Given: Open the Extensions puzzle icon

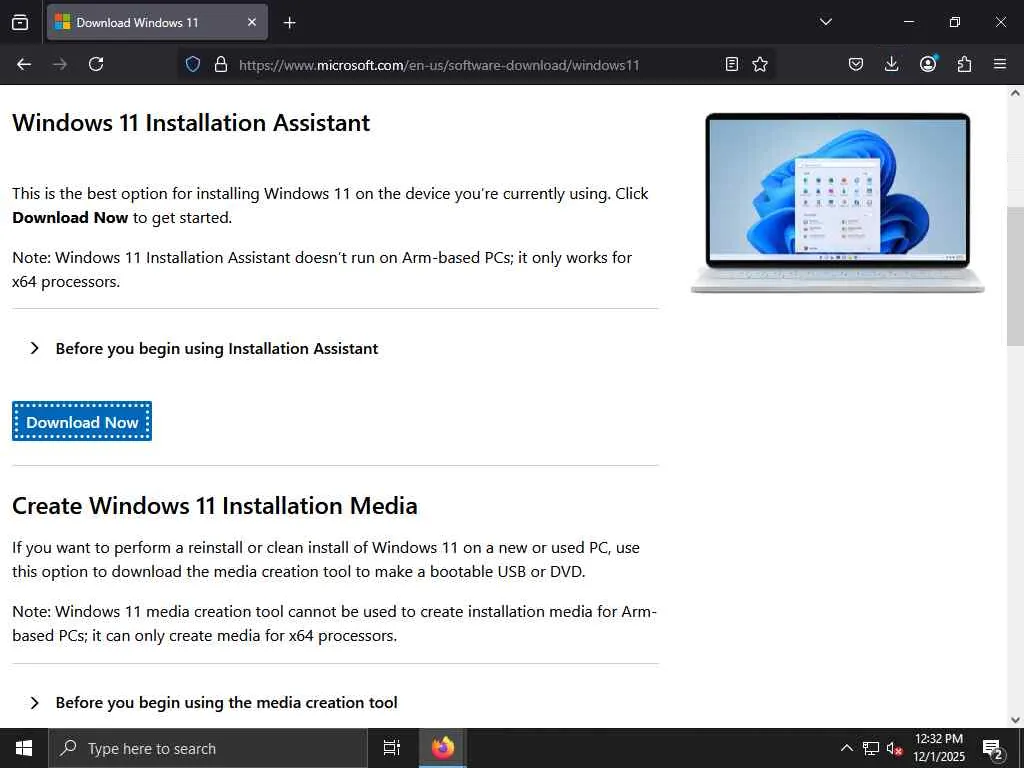Looking at the screenshot, I should click(x=964, y=64).
